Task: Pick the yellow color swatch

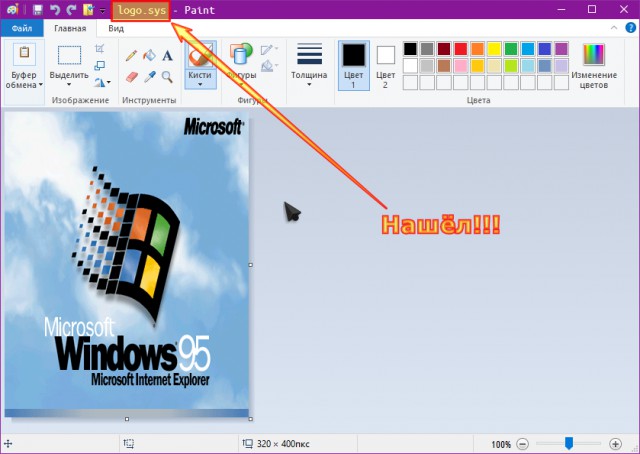Action: pos(494,49)
